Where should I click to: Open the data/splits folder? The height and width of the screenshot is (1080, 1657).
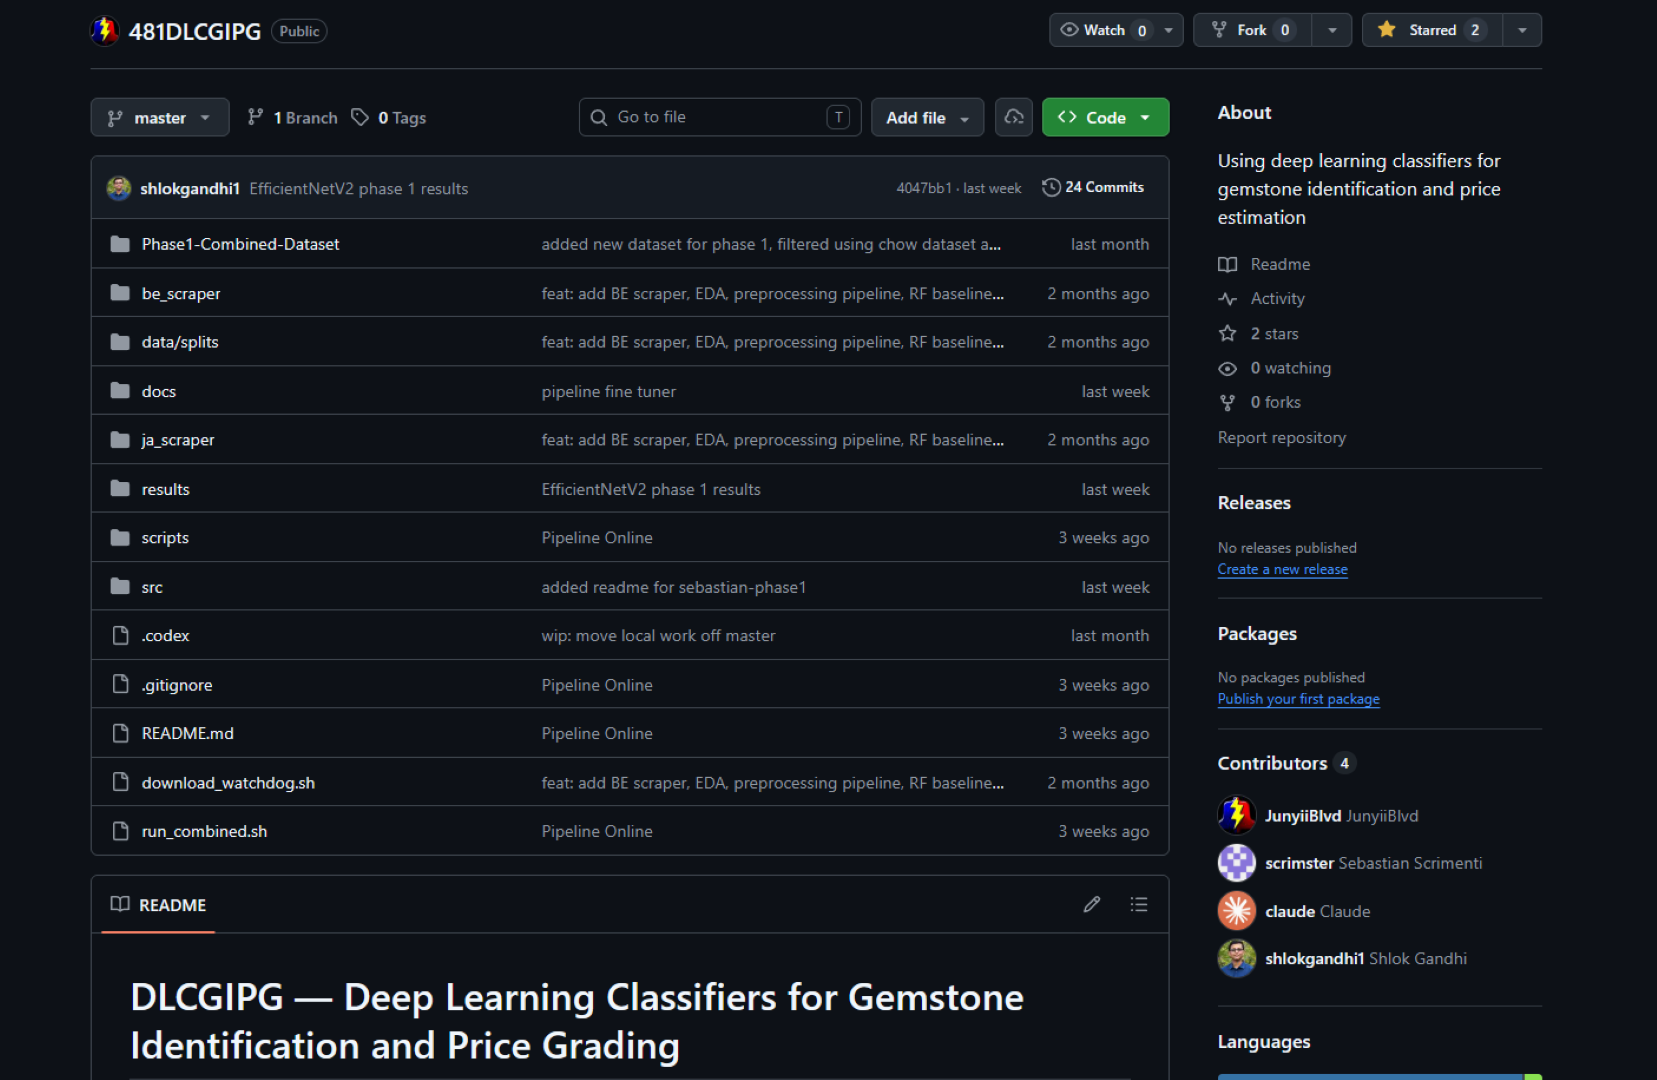point(180,342)
